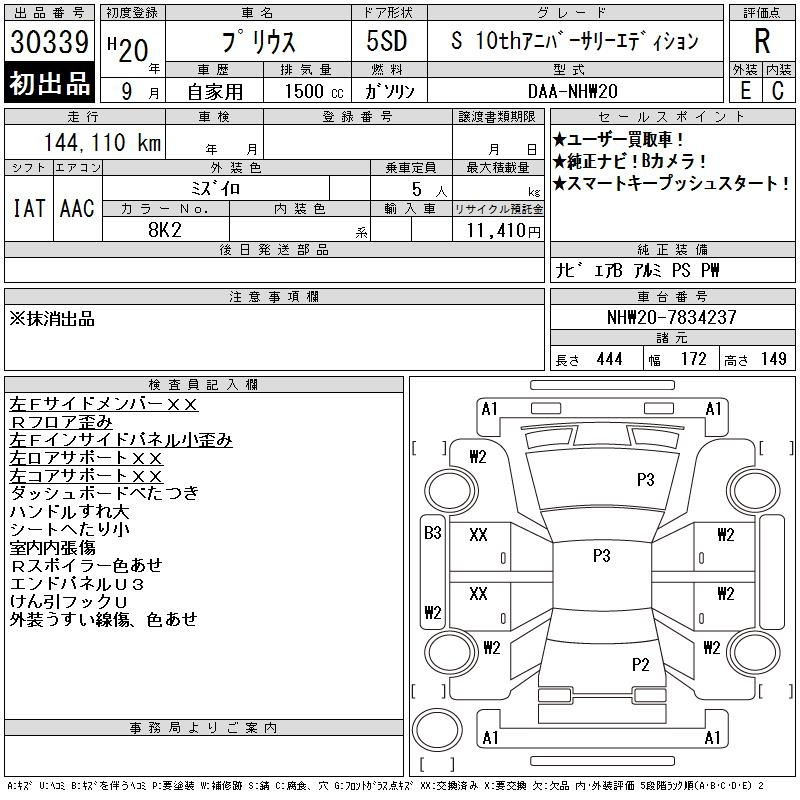The height and width of the screenshot is (800, 800).
Task: Select the evaluation grade R box
Action: click(762, 41)
